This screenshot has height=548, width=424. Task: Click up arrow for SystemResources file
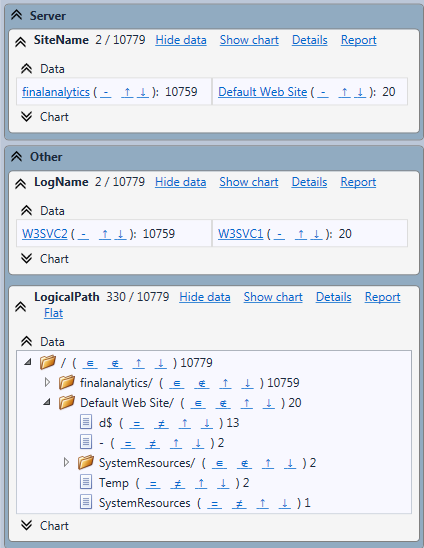pyautogui.click(x=262, y=504)
